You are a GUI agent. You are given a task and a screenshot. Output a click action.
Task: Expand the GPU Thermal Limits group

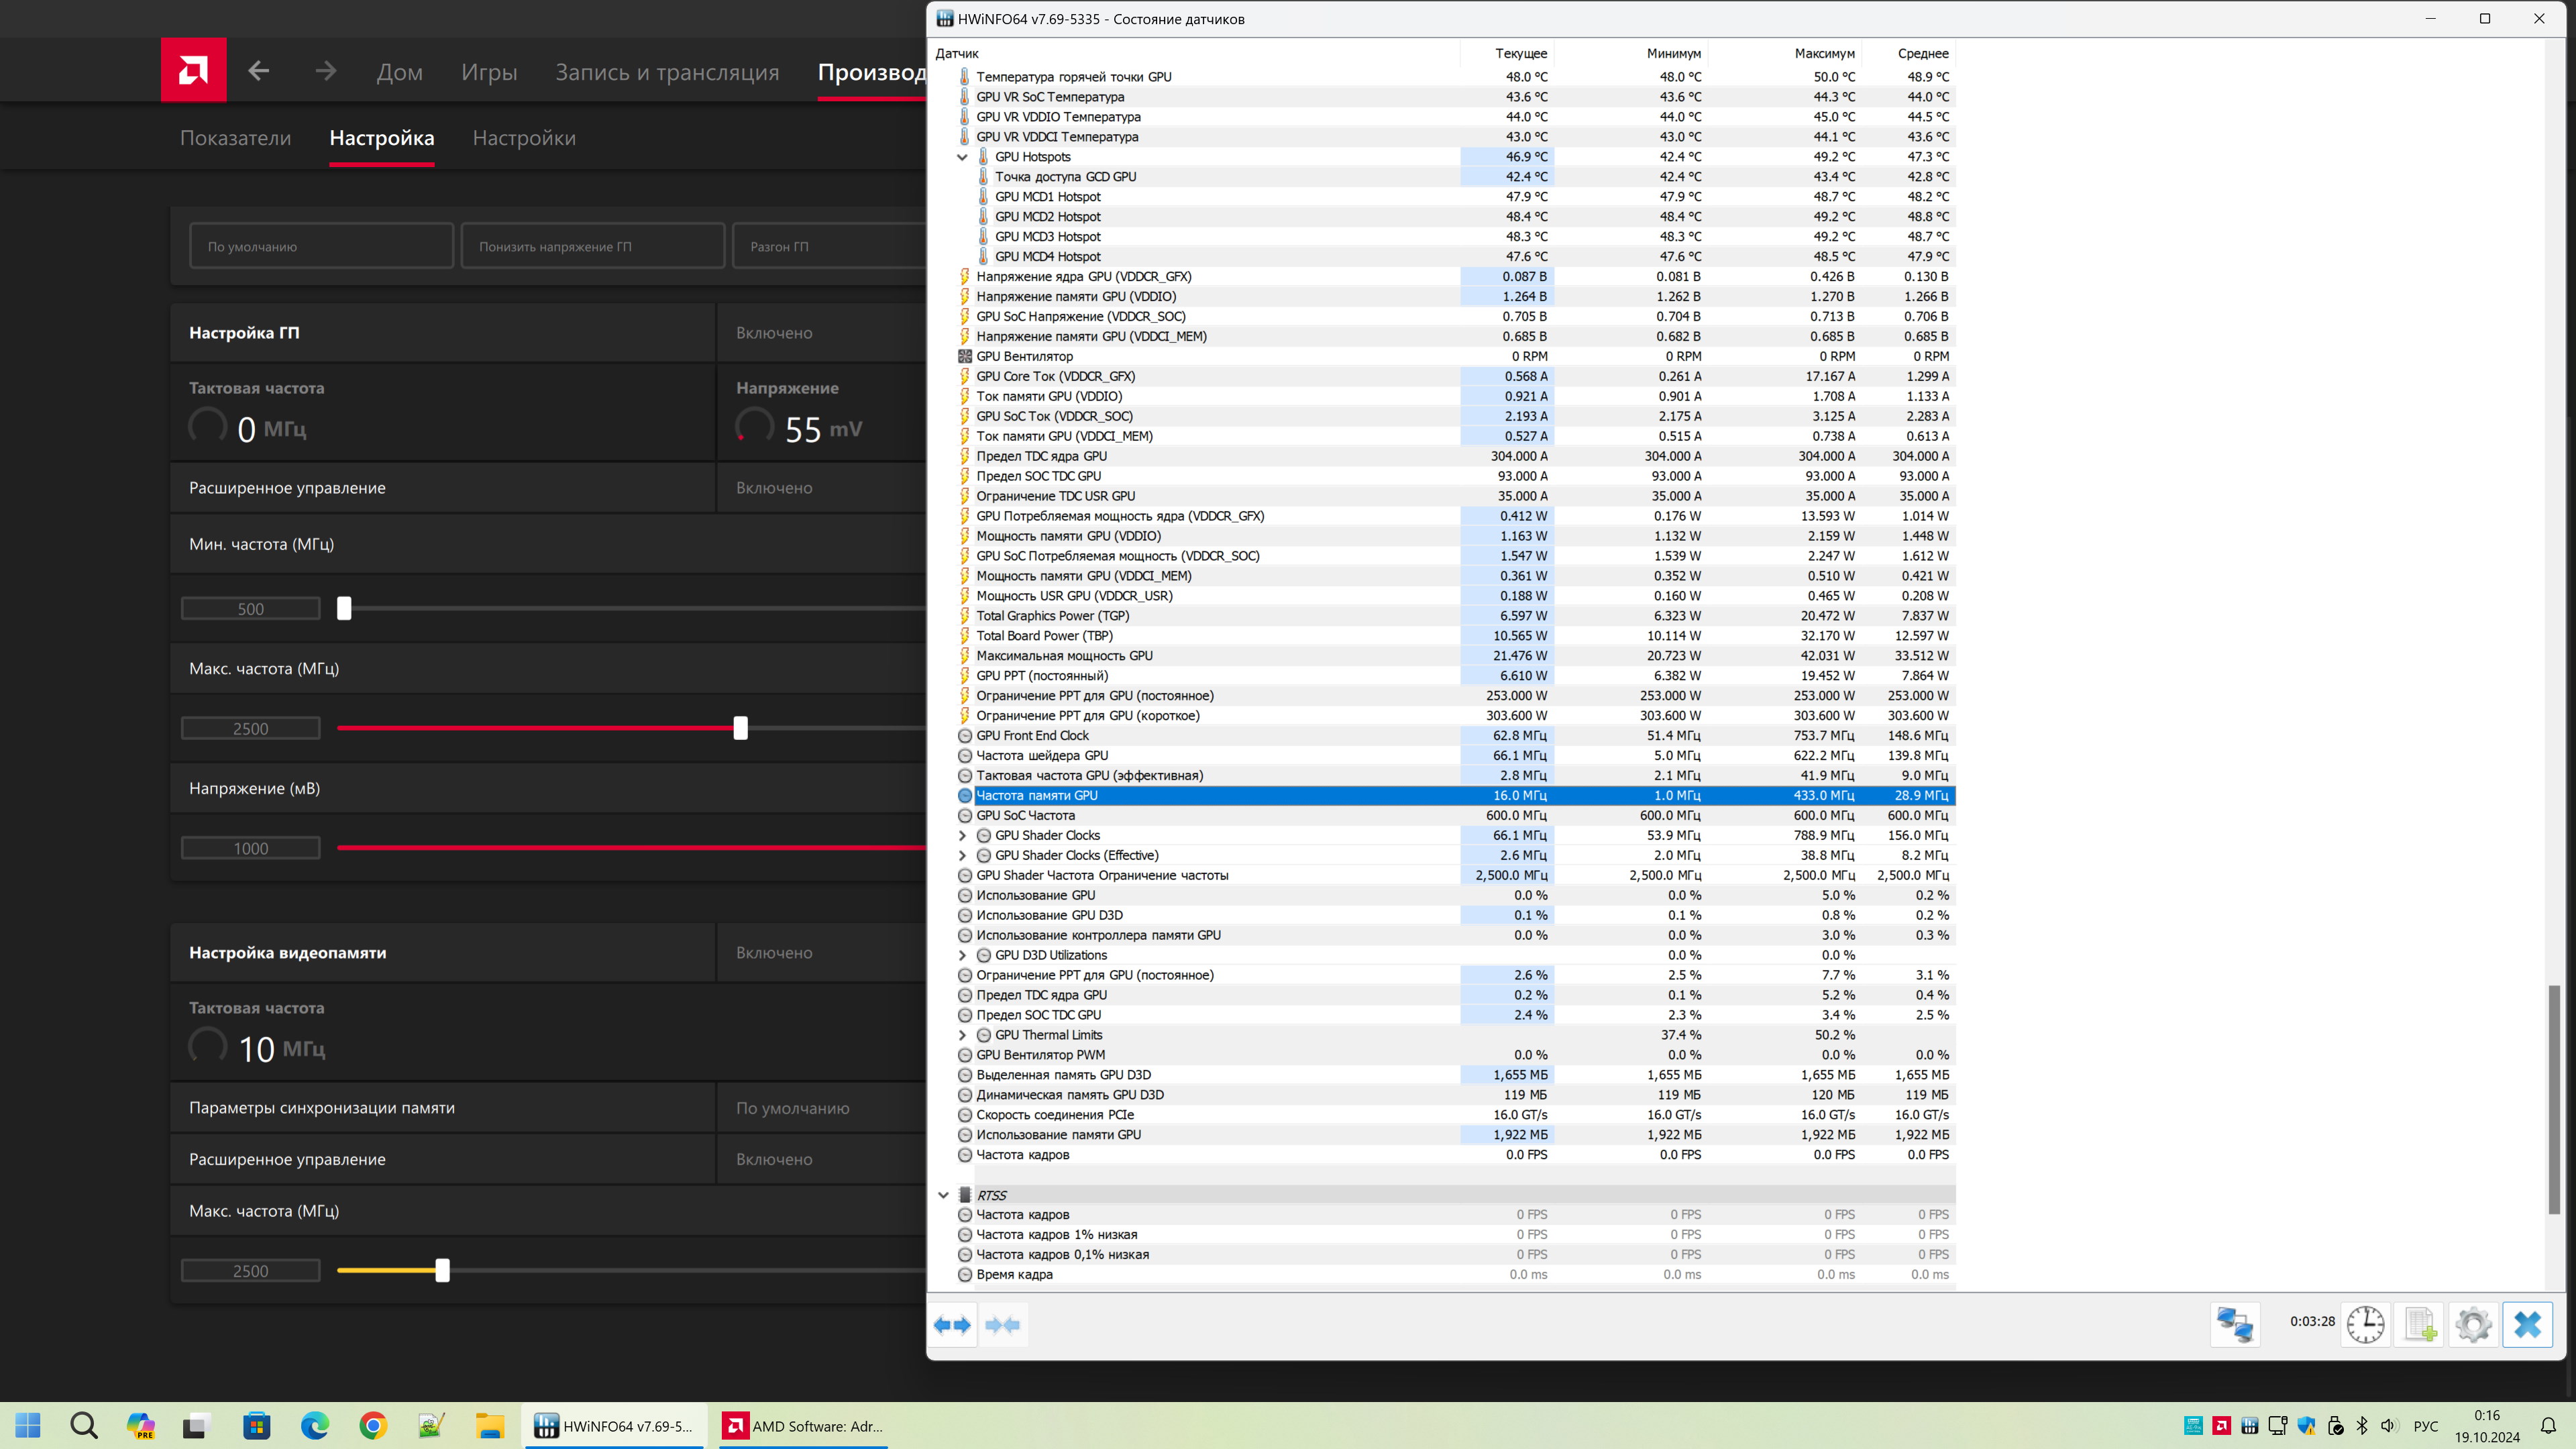(962, 1035)
